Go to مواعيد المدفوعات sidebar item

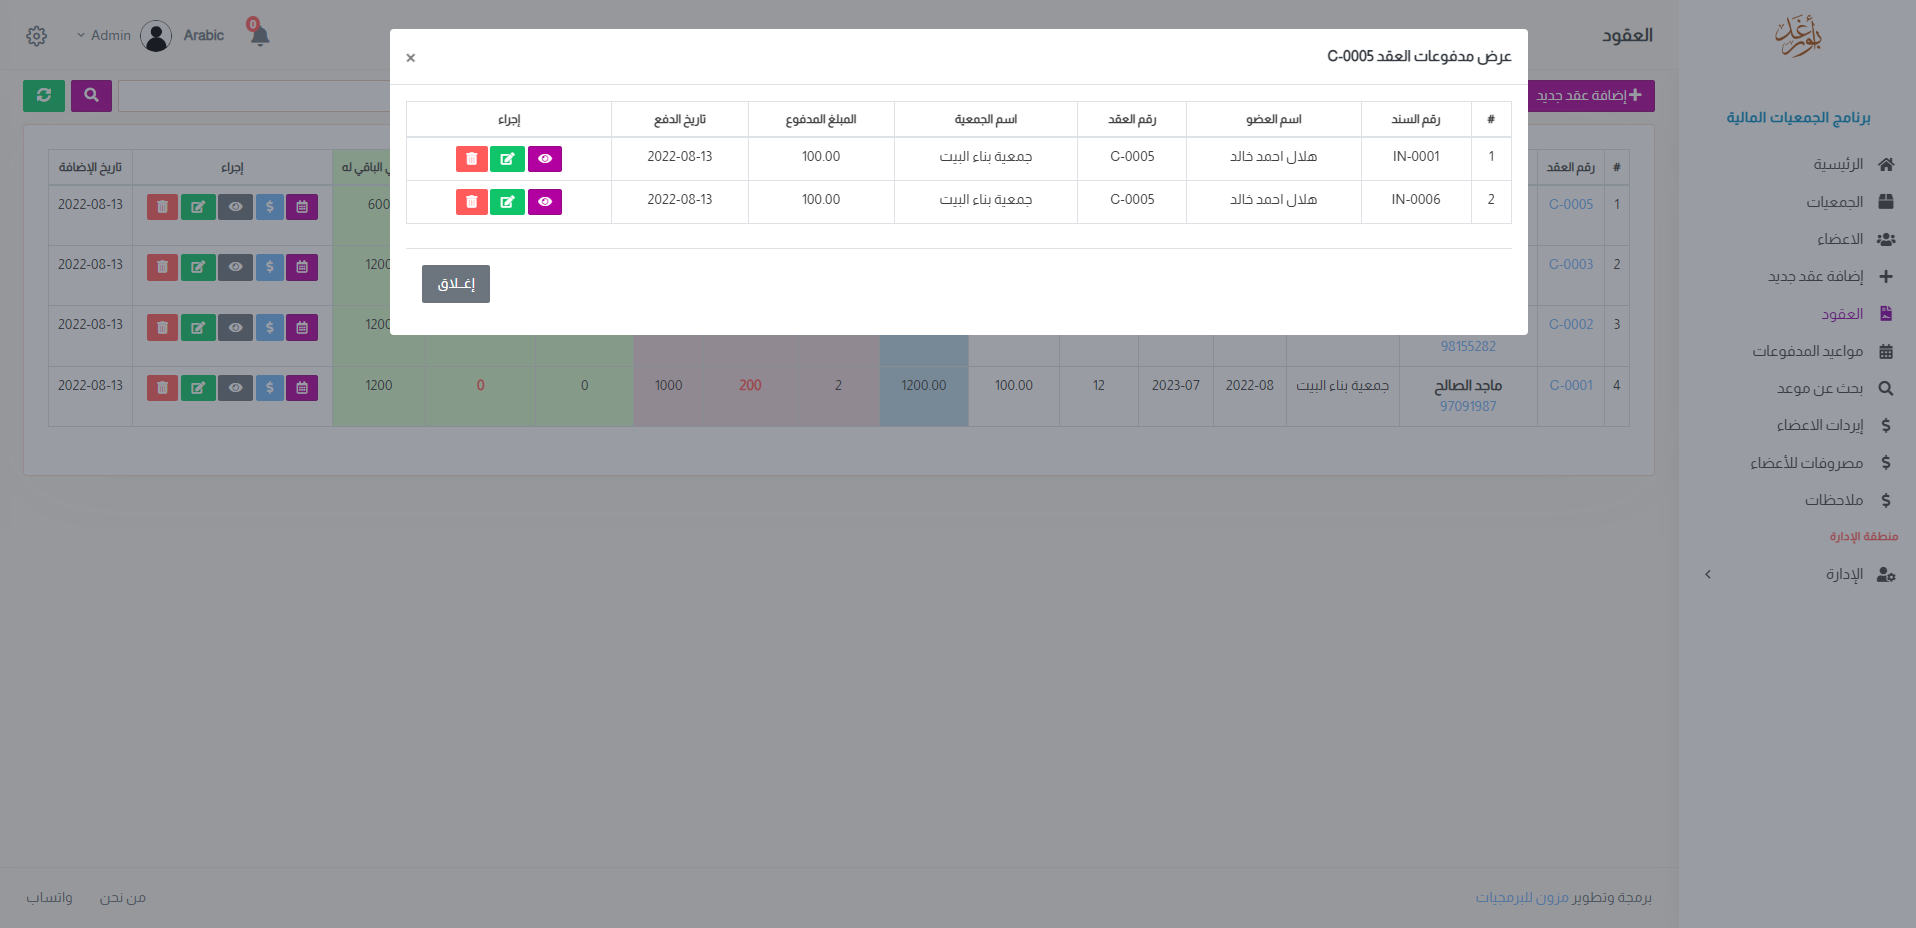1807,351
